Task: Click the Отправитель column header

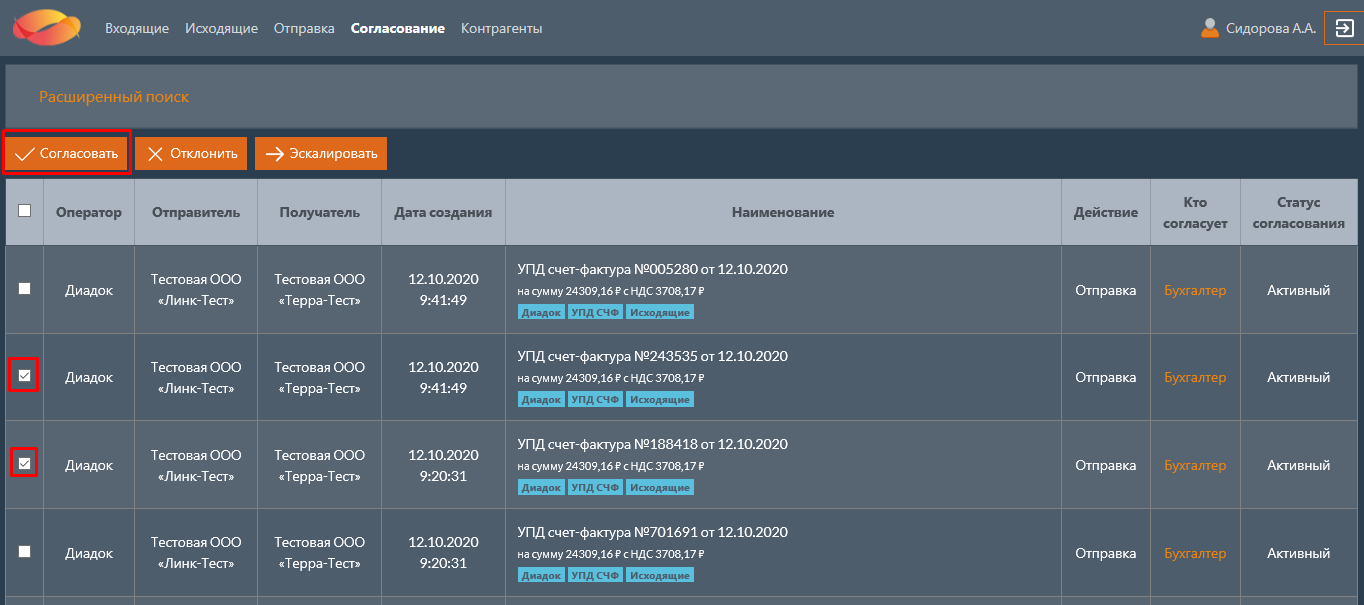Action: pyautogui.click(x=196, y=212)
